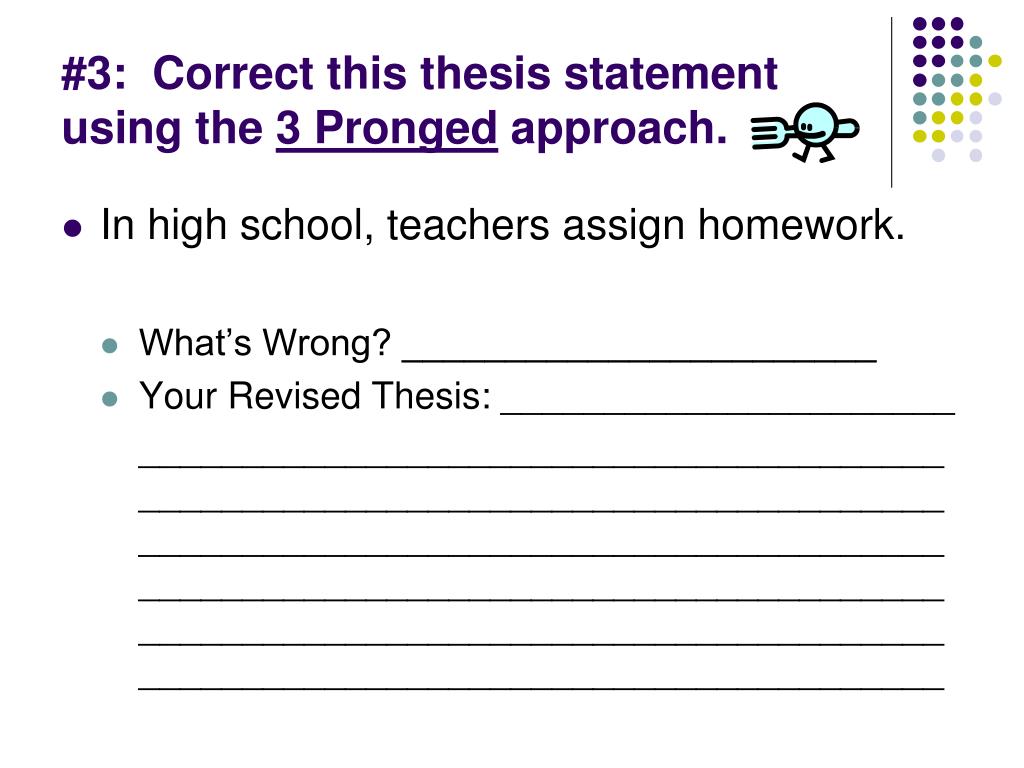
Task: Click the "What's Wrong?" blank line
Action: [x=639, y=358]
